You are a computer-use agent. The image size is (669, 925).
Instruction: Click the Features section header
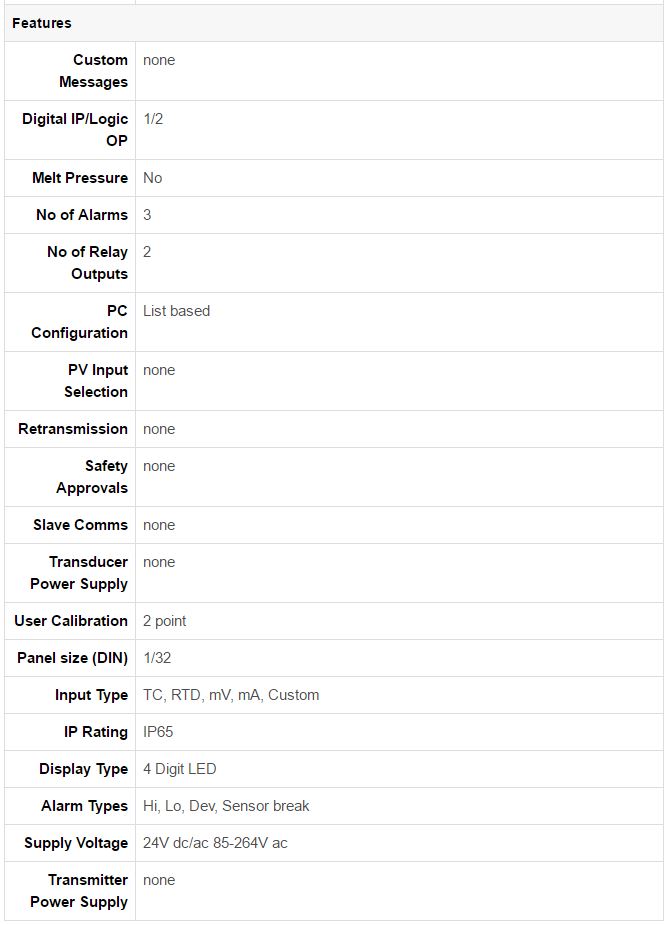[x=42, y=23]
